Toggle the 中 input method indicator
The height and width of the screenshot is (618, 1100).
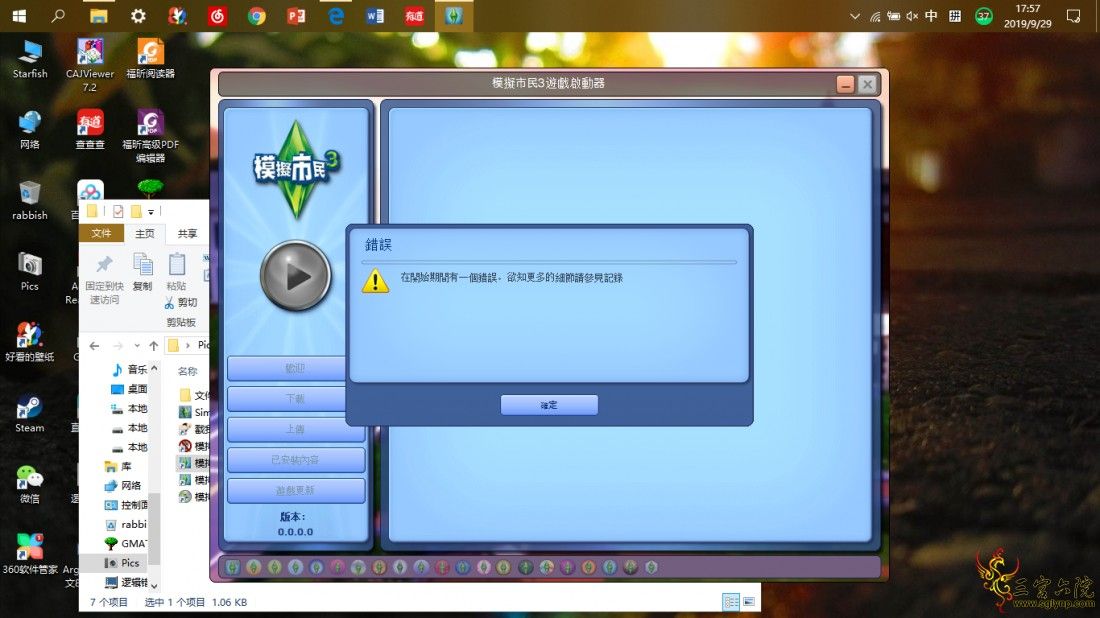pos(931,16)
